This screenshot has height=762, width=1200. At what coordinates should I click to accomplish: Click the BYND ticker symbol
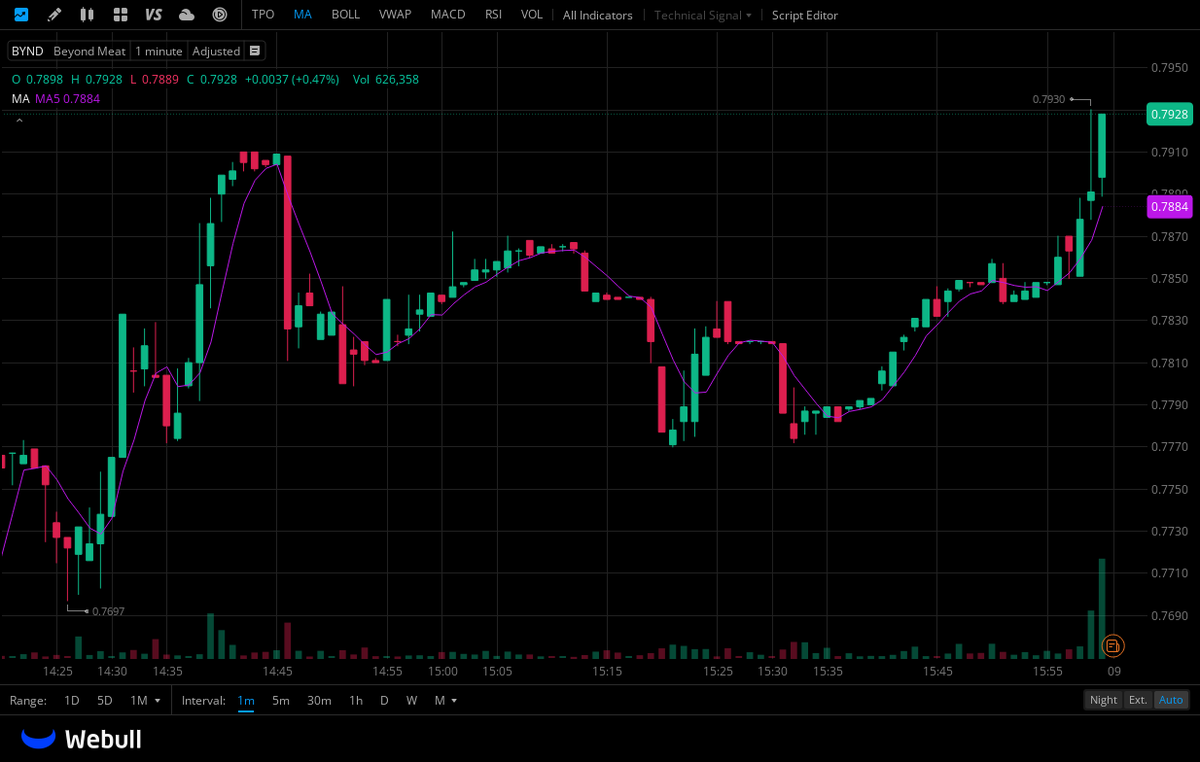[x=28, y=51]
